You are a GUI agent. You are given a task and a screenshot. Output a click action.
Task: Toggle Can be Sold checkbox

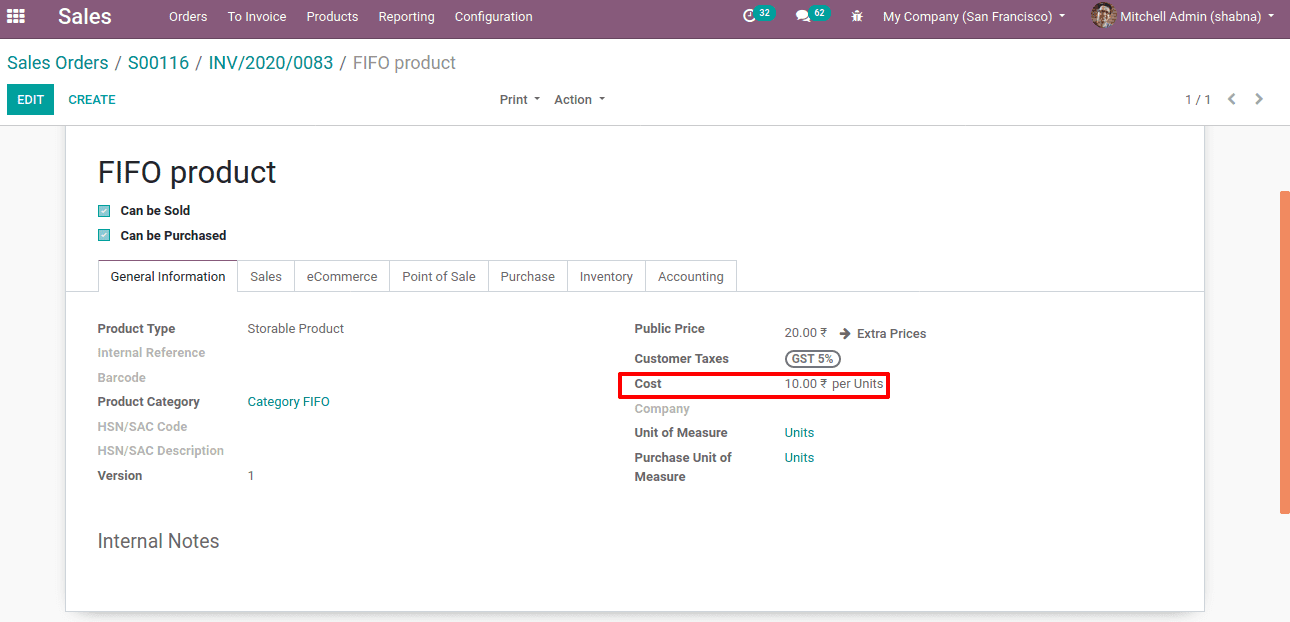[104, 211]
